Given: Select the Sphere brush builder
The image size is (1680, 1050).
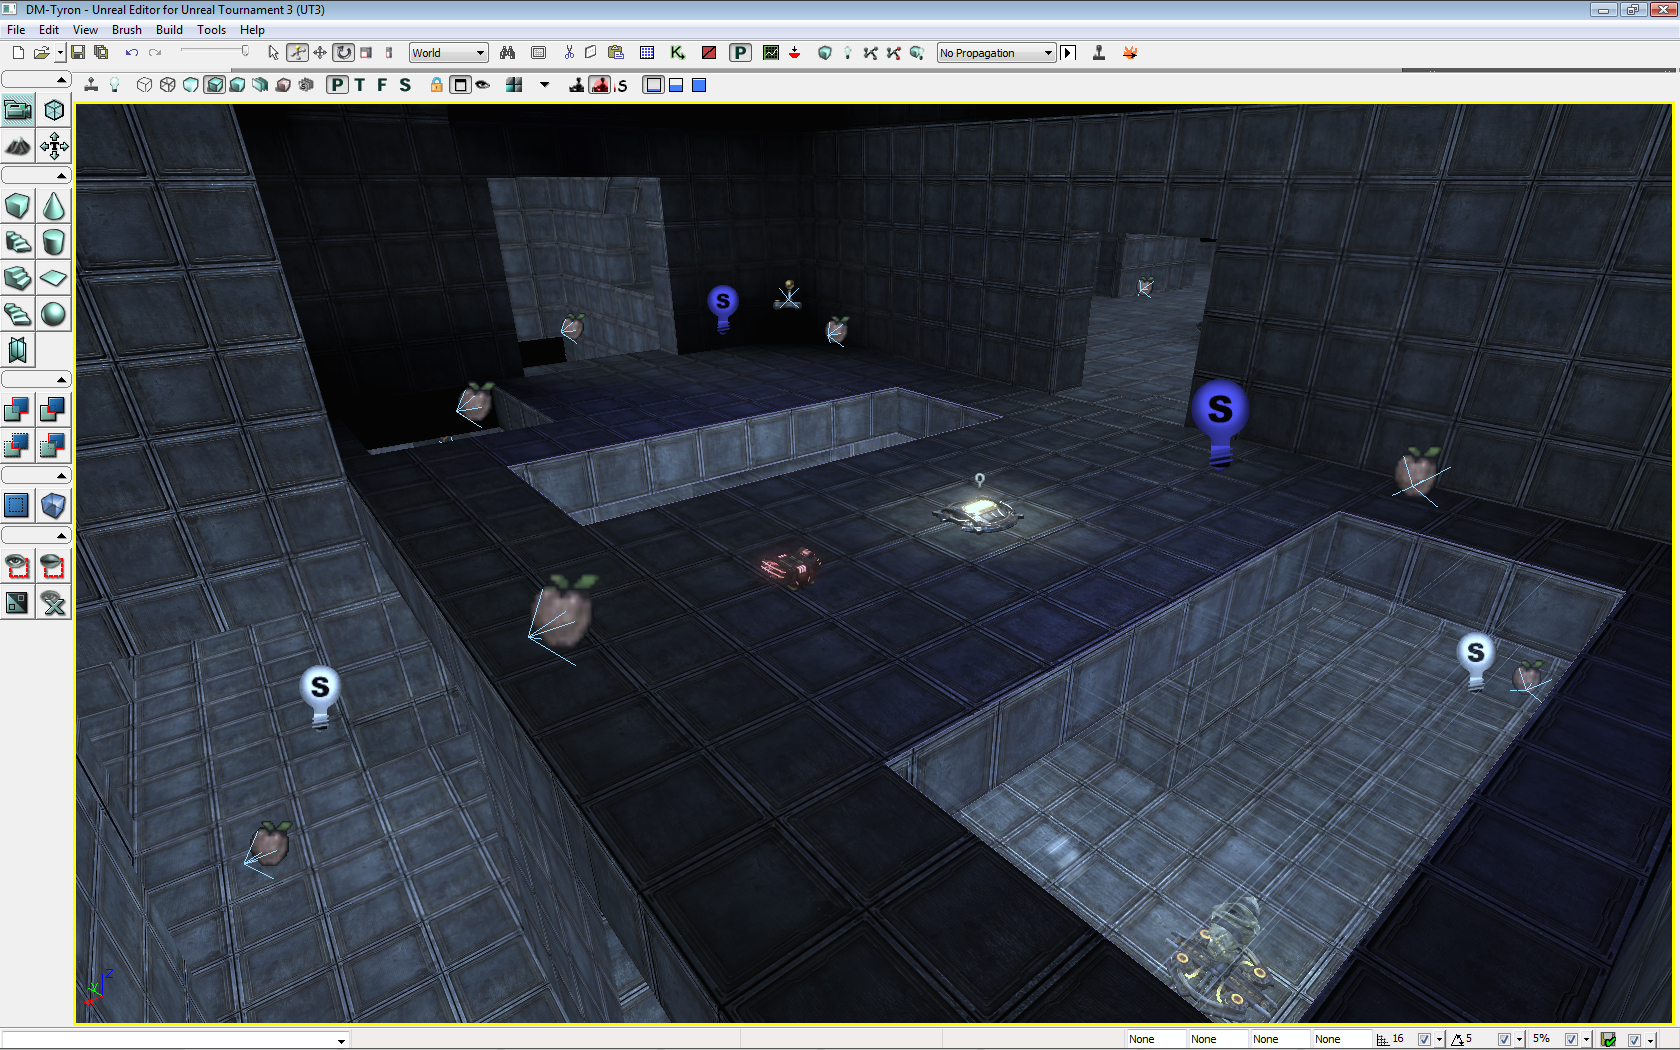Looking at the screenshot, I should 54,314.
